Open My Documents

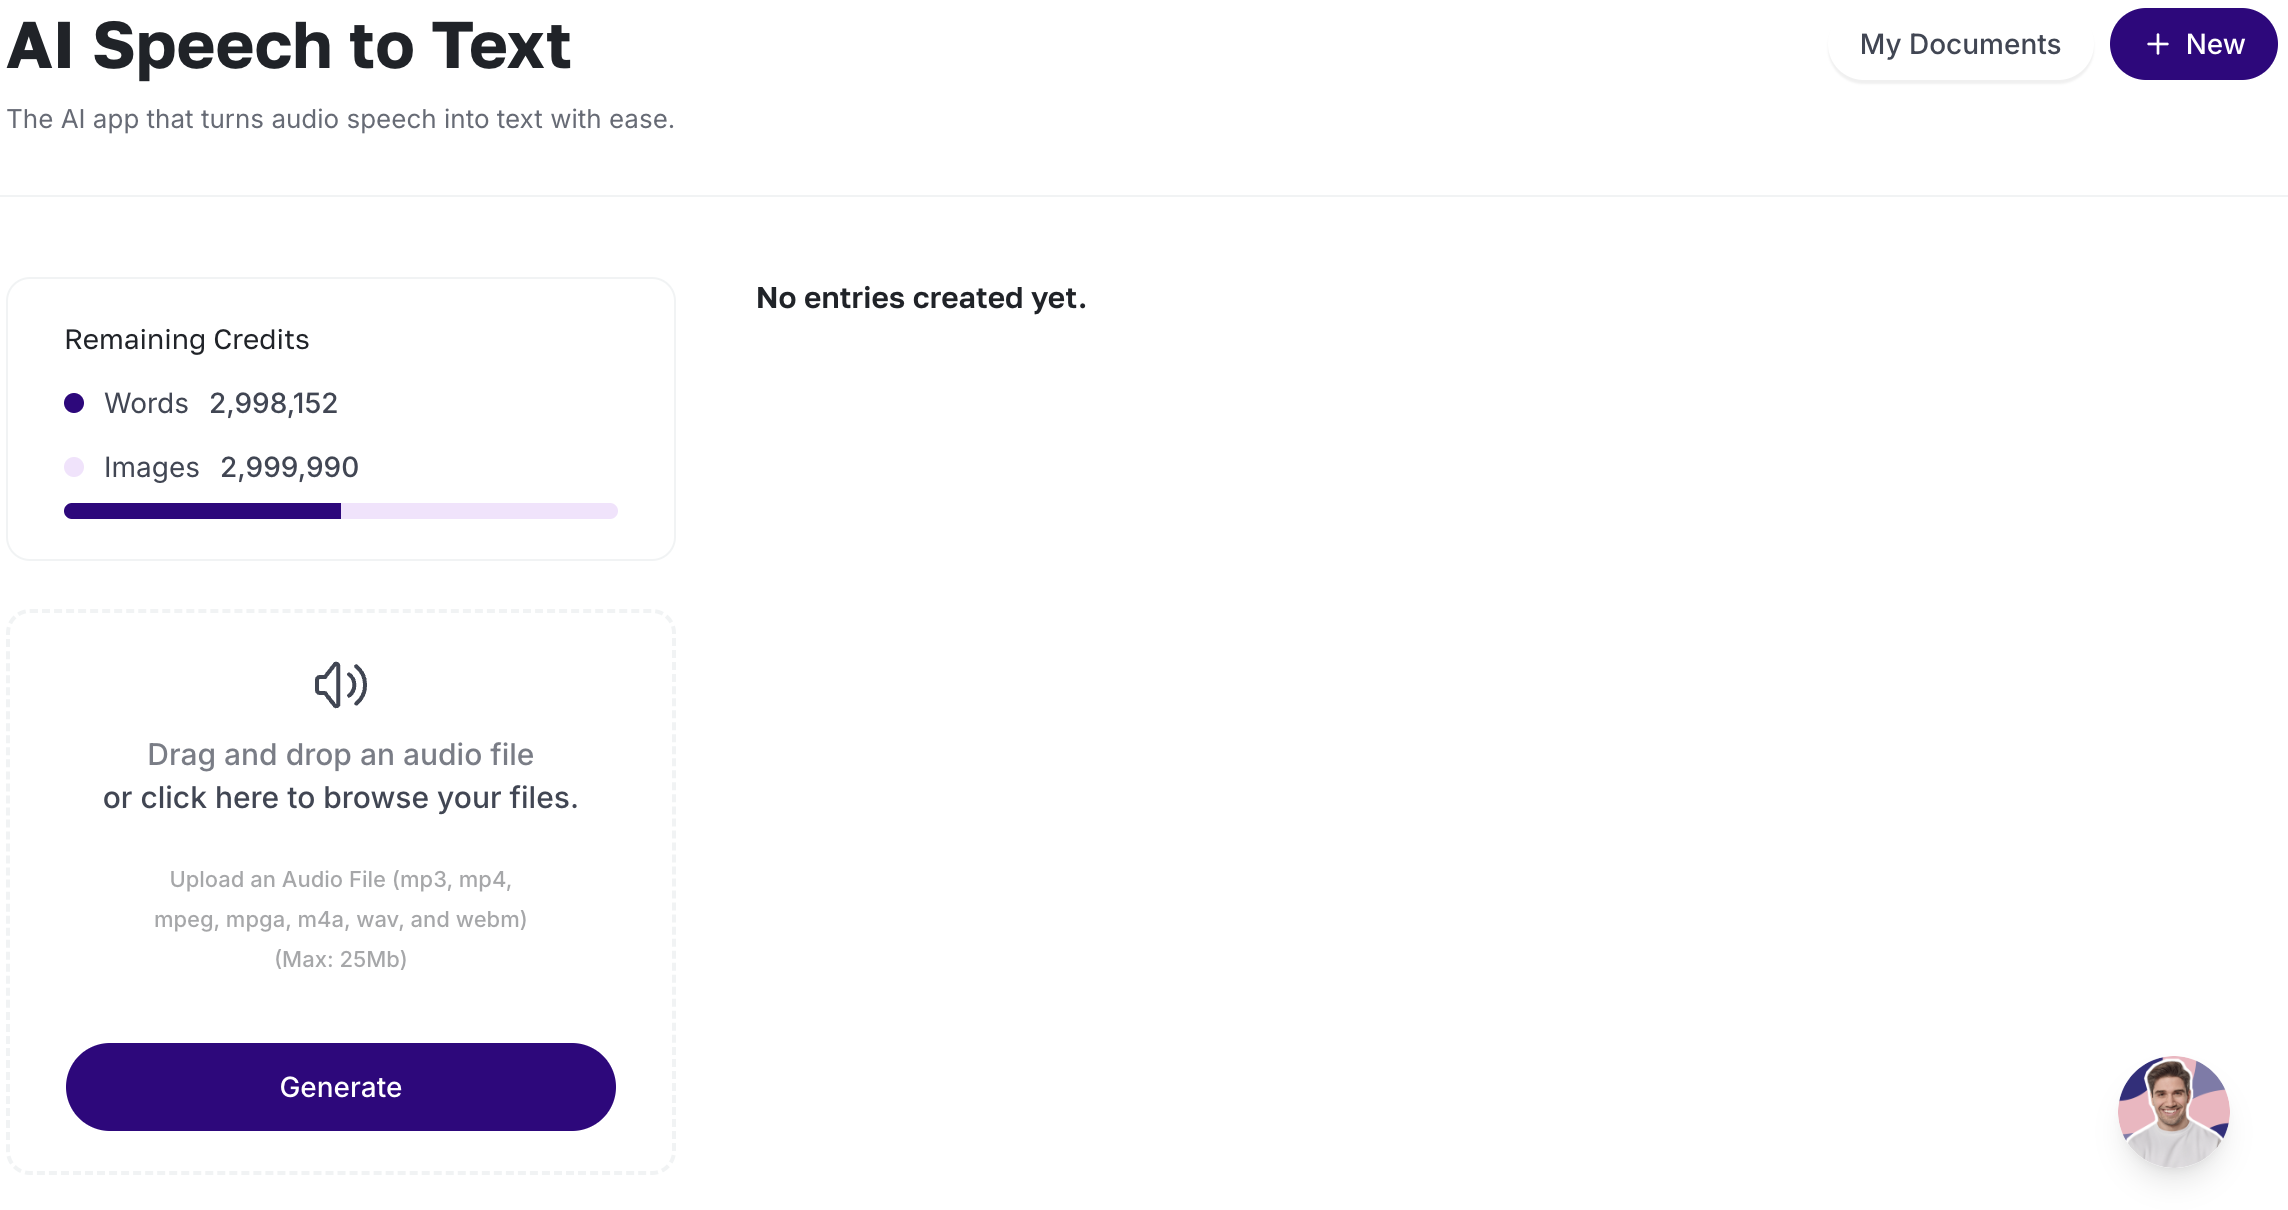click(x=1960, y=44)
